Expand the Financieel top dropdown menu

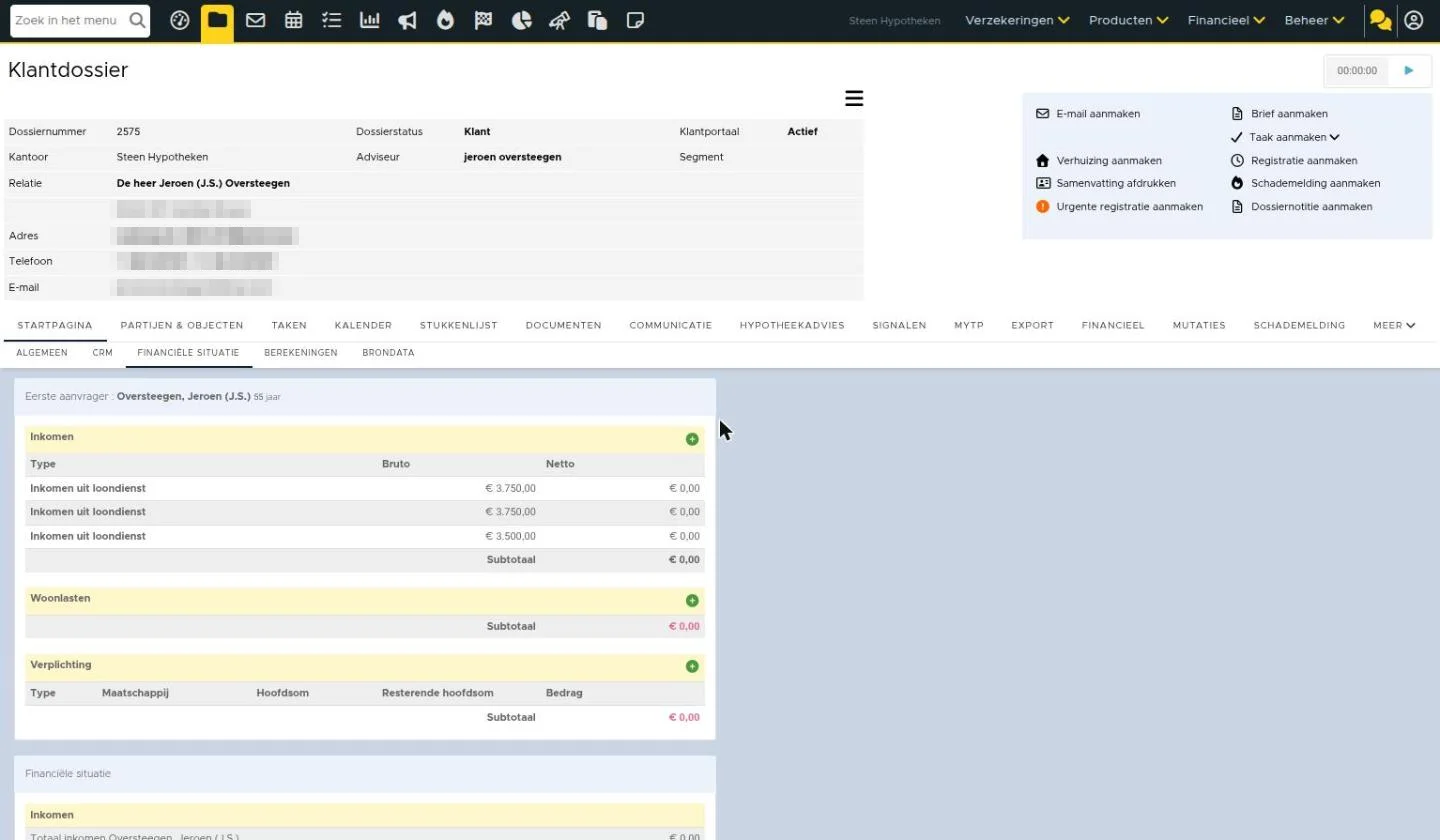click(1227, 20)
